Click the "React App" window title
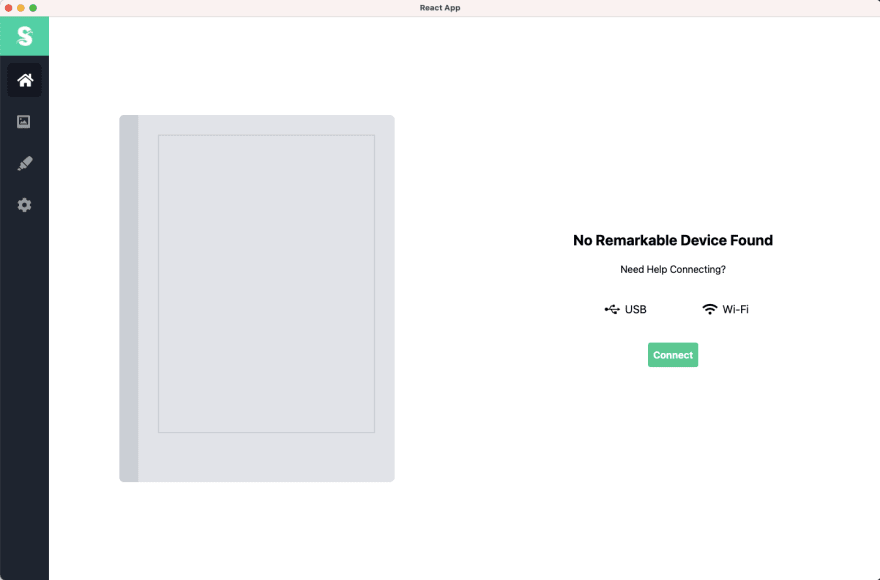 click(440, 8)
